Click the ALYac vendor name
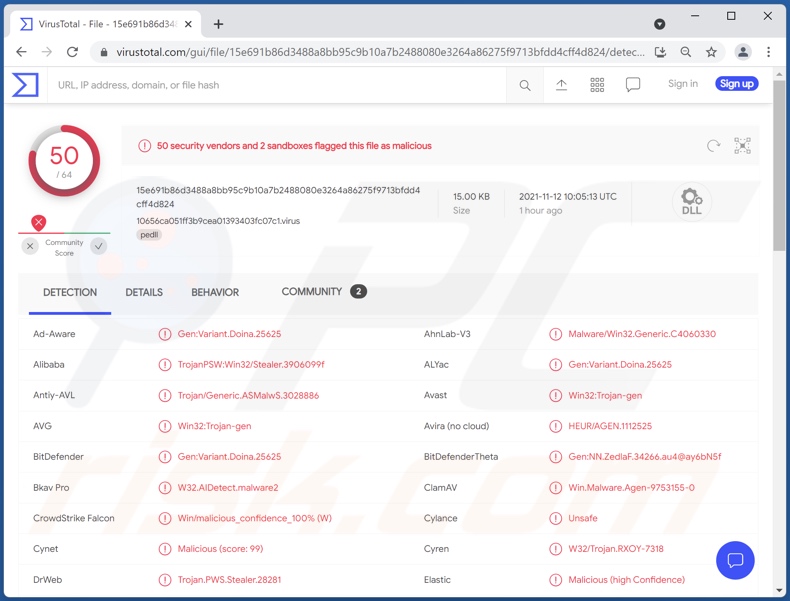This screenshot has height=601, width=790. pyautogui.click(x=436, y=365)
